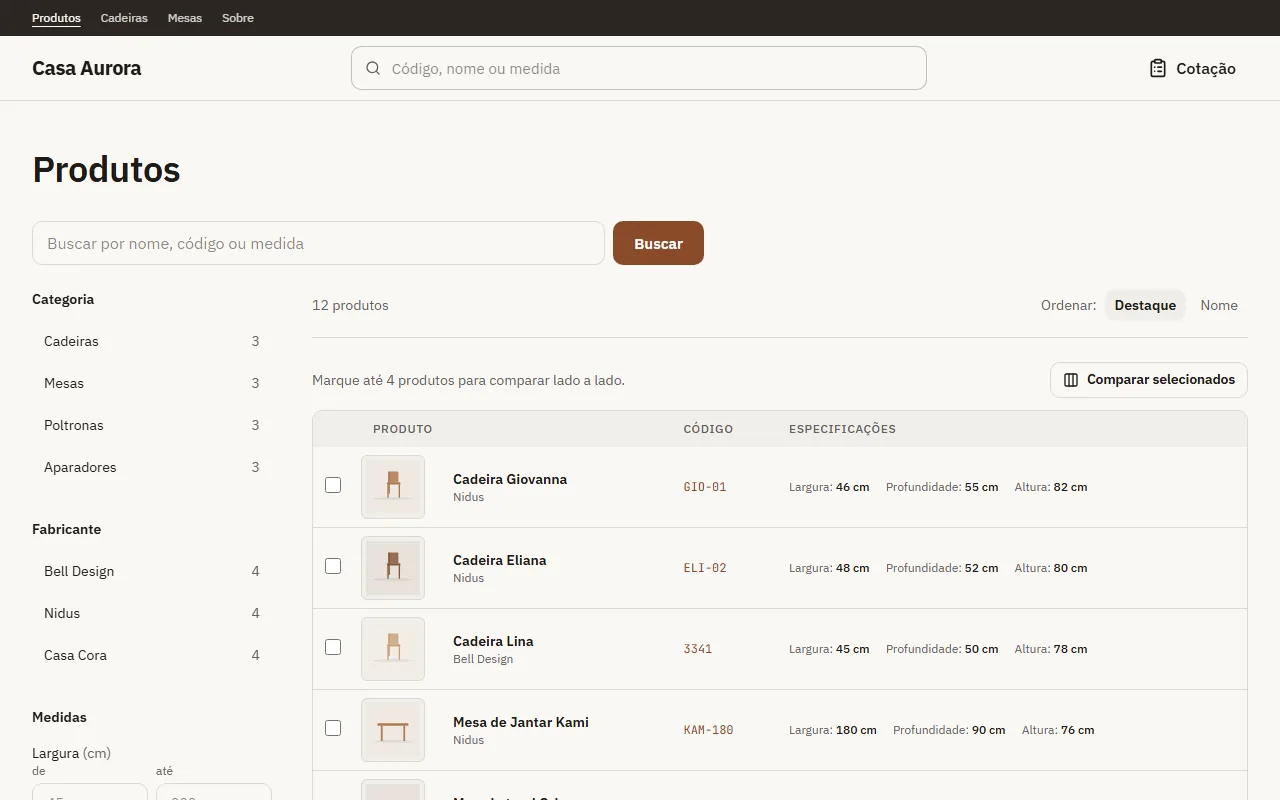Open the Cadeira Lina product thumbnail
The width and height of the screenshot is (1280, 800).
coord(393,649)
